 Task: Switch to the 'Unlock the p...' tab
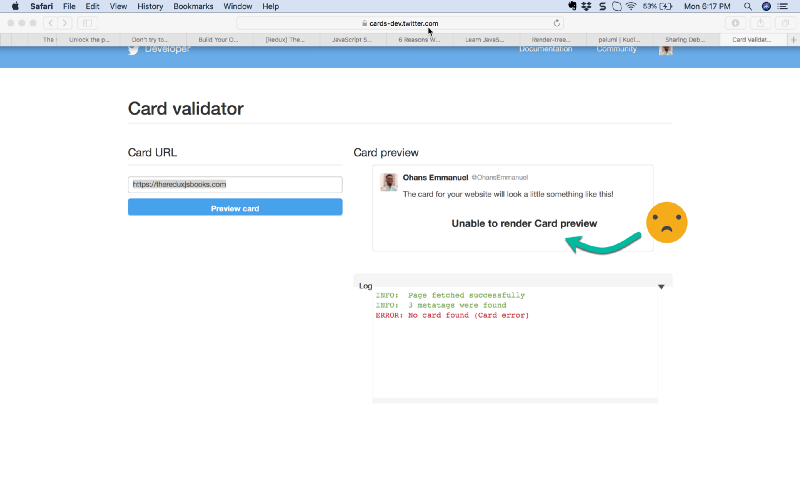89,40
